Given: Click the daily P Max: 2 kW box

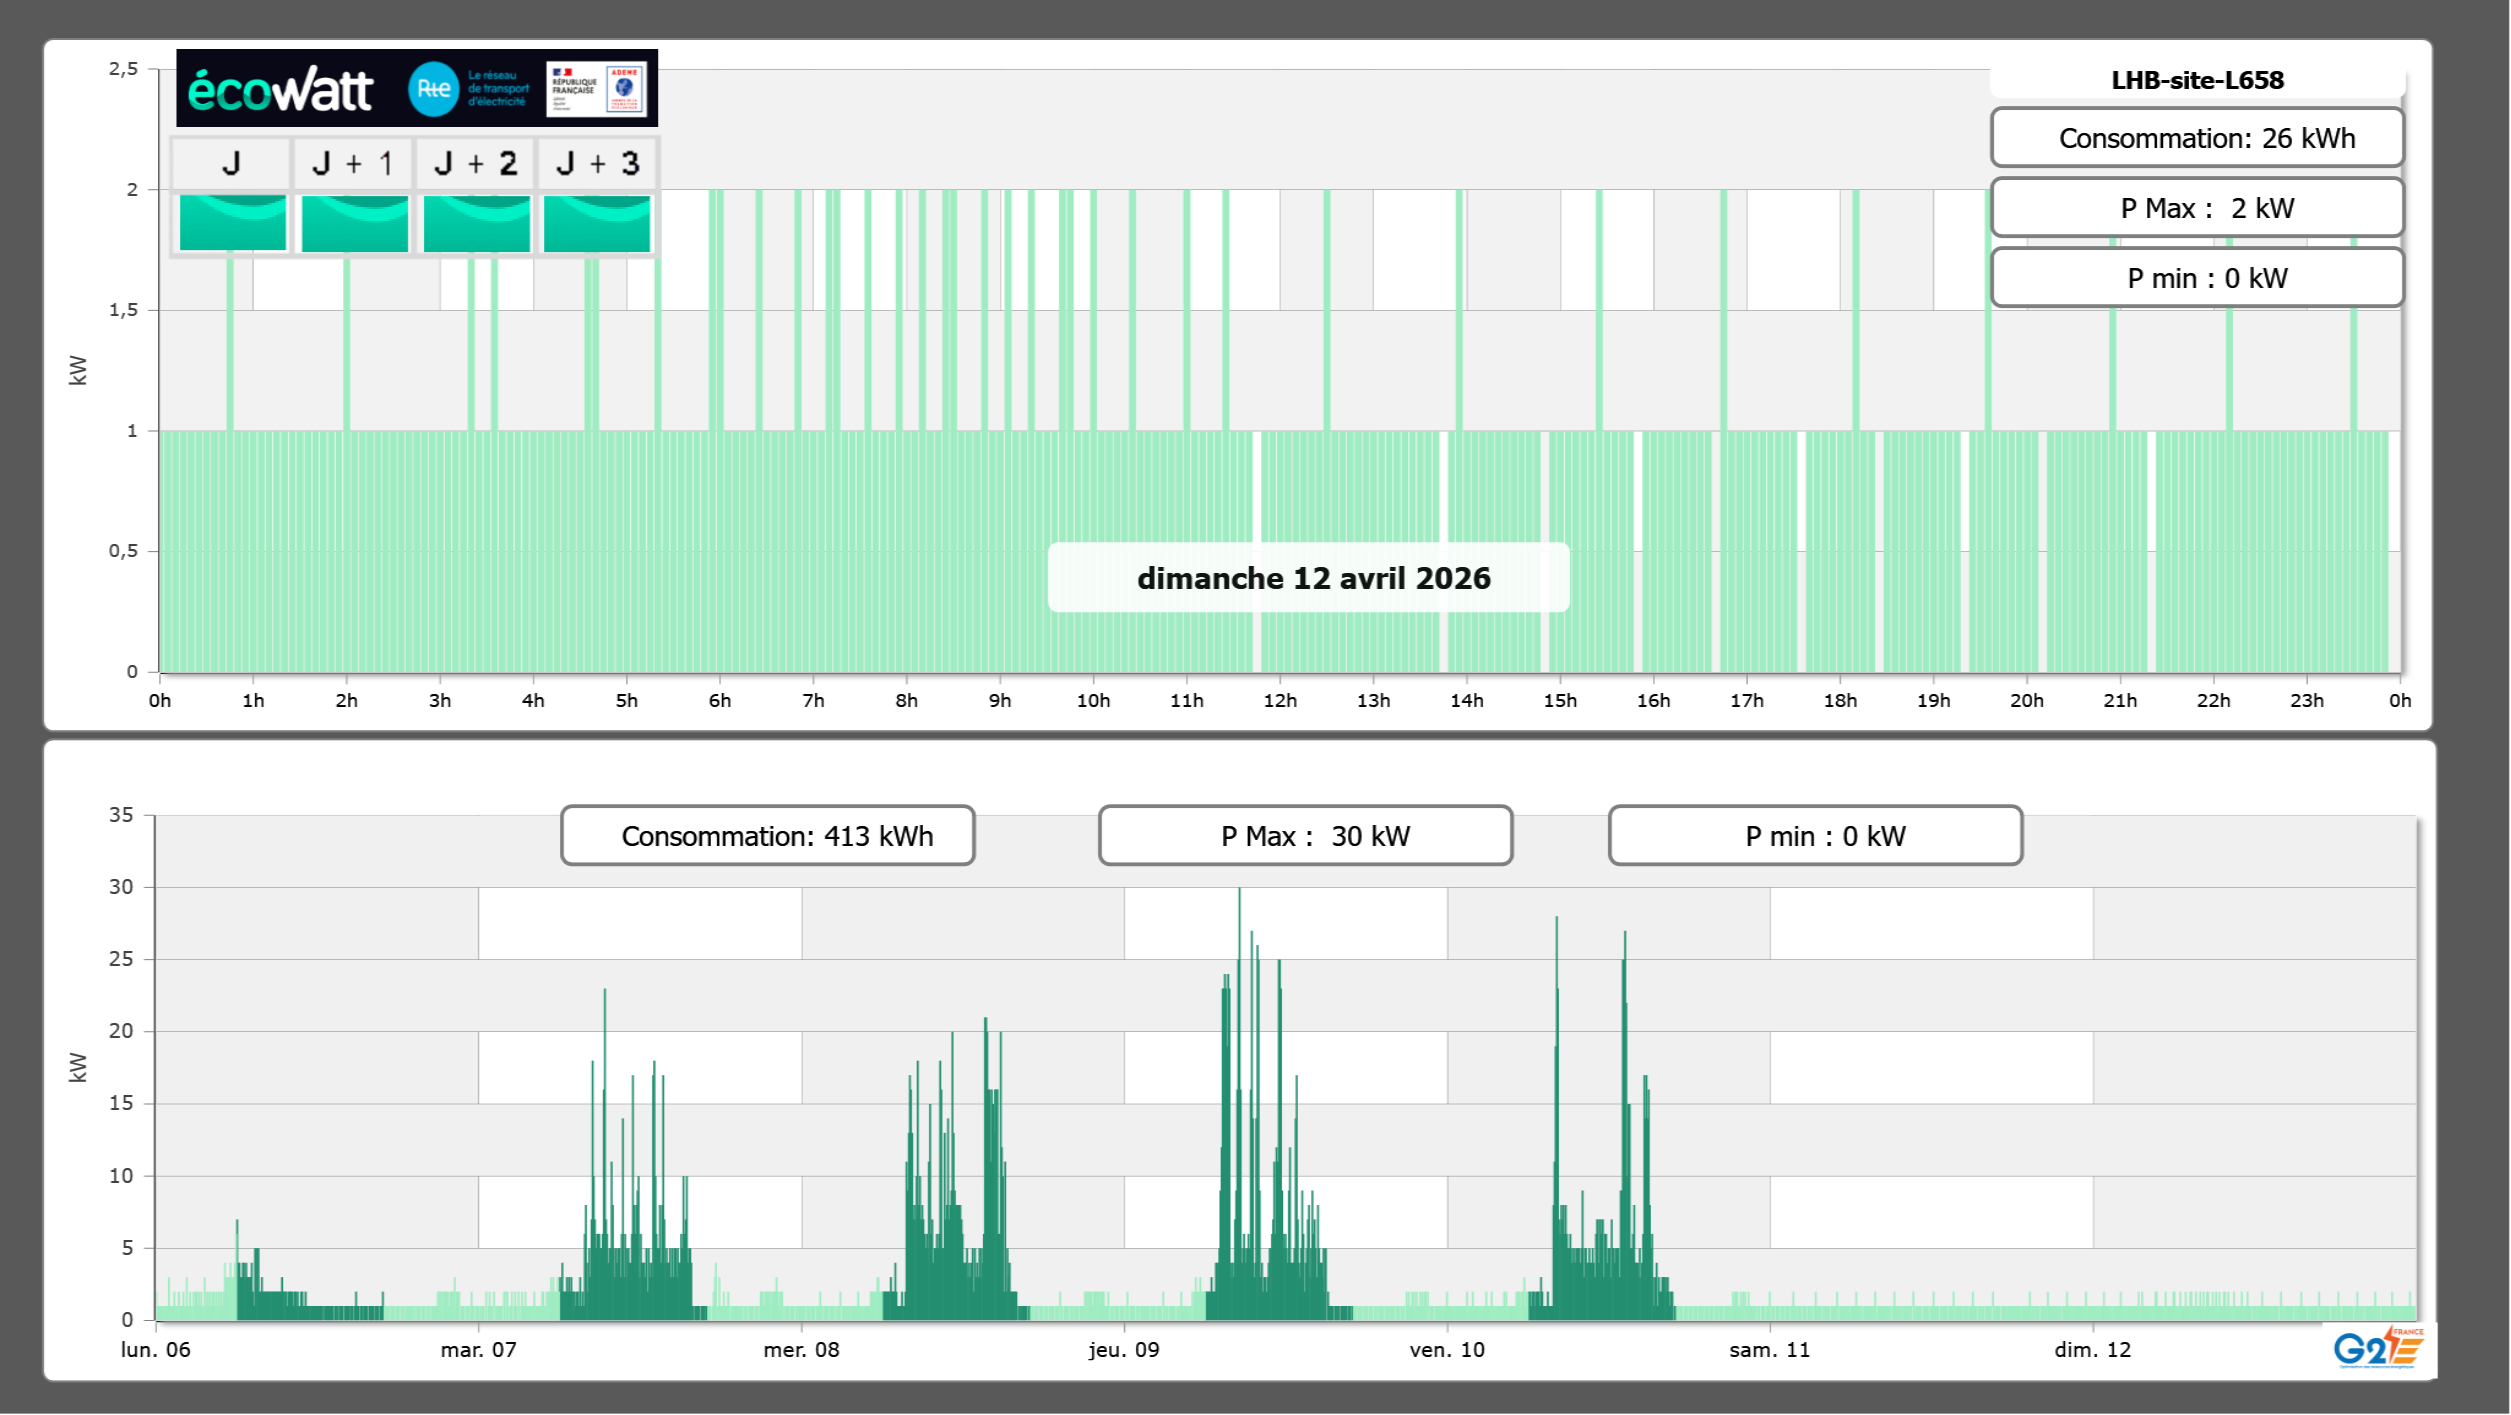Looking at the screenshot, I should (x=2196, y=208).
